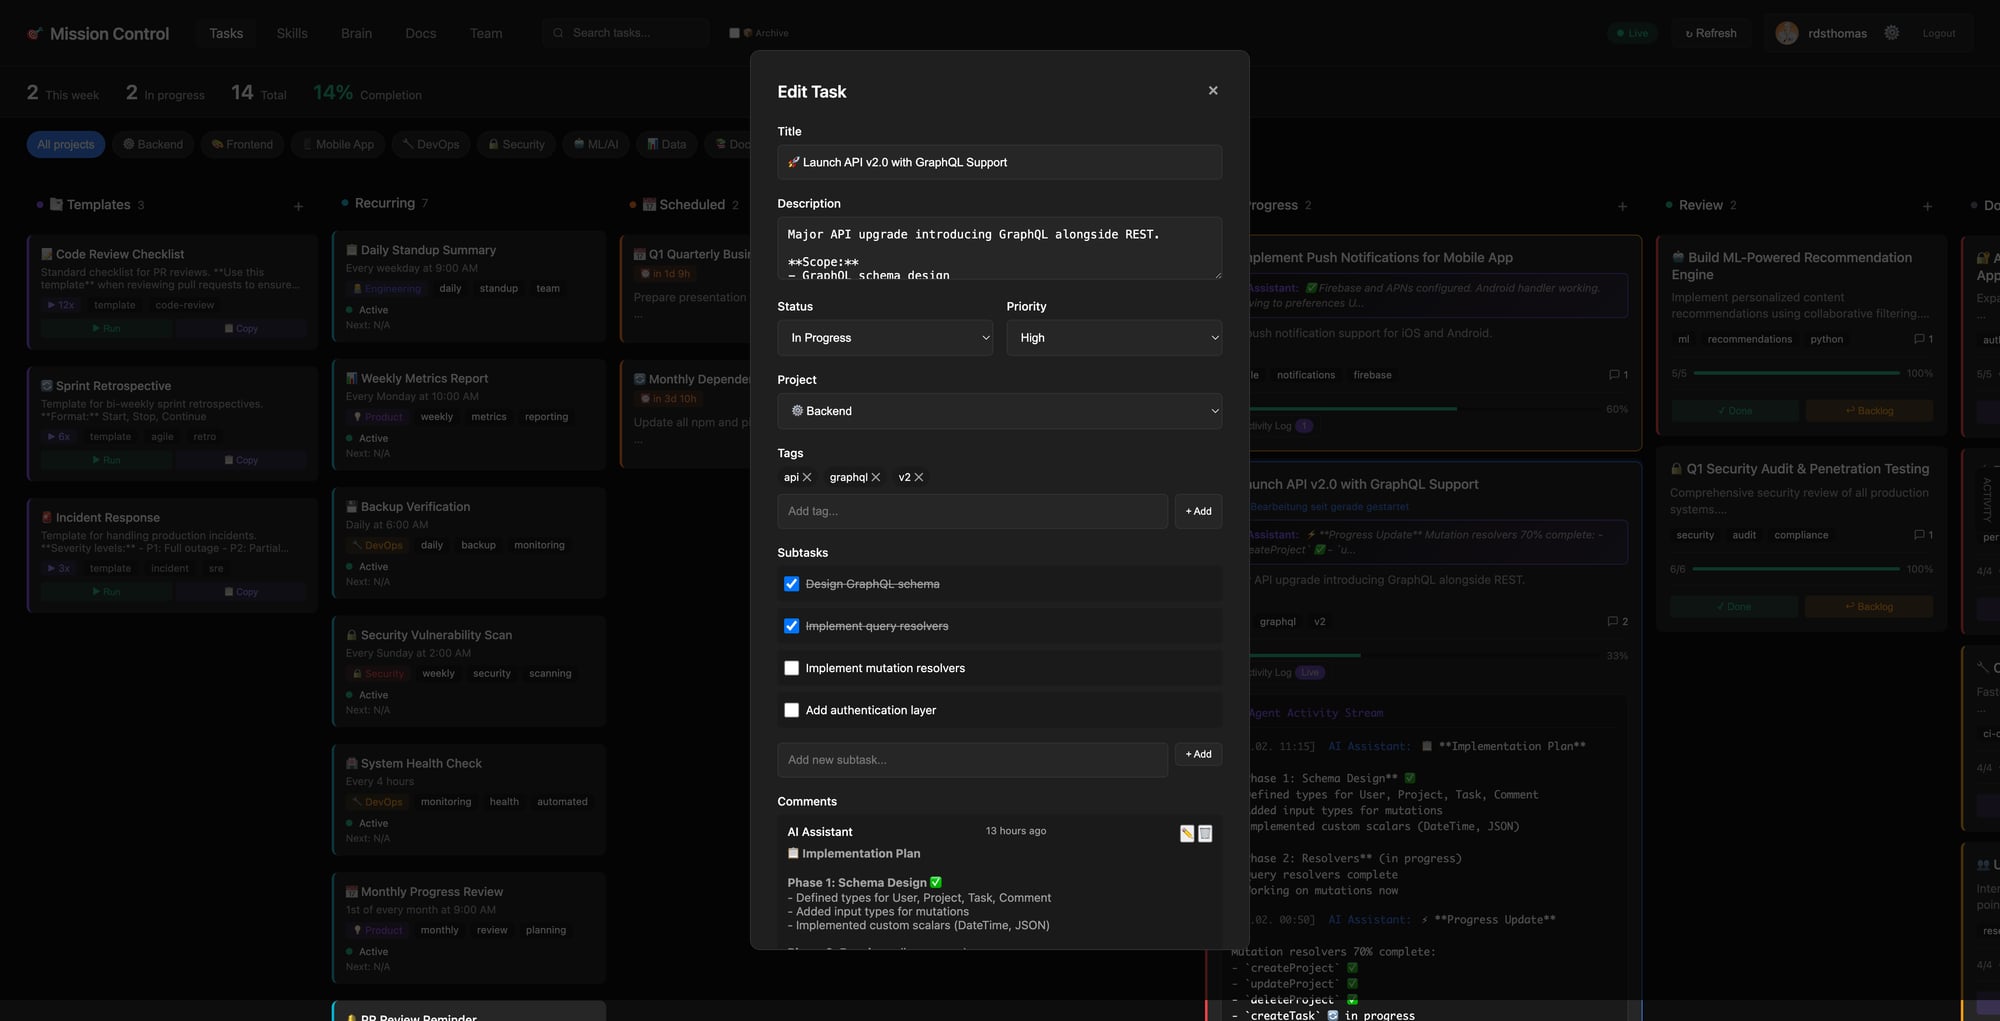Screen dimensions: 2000x1021
Task: Filter by DevOps project
Action: 431,145
